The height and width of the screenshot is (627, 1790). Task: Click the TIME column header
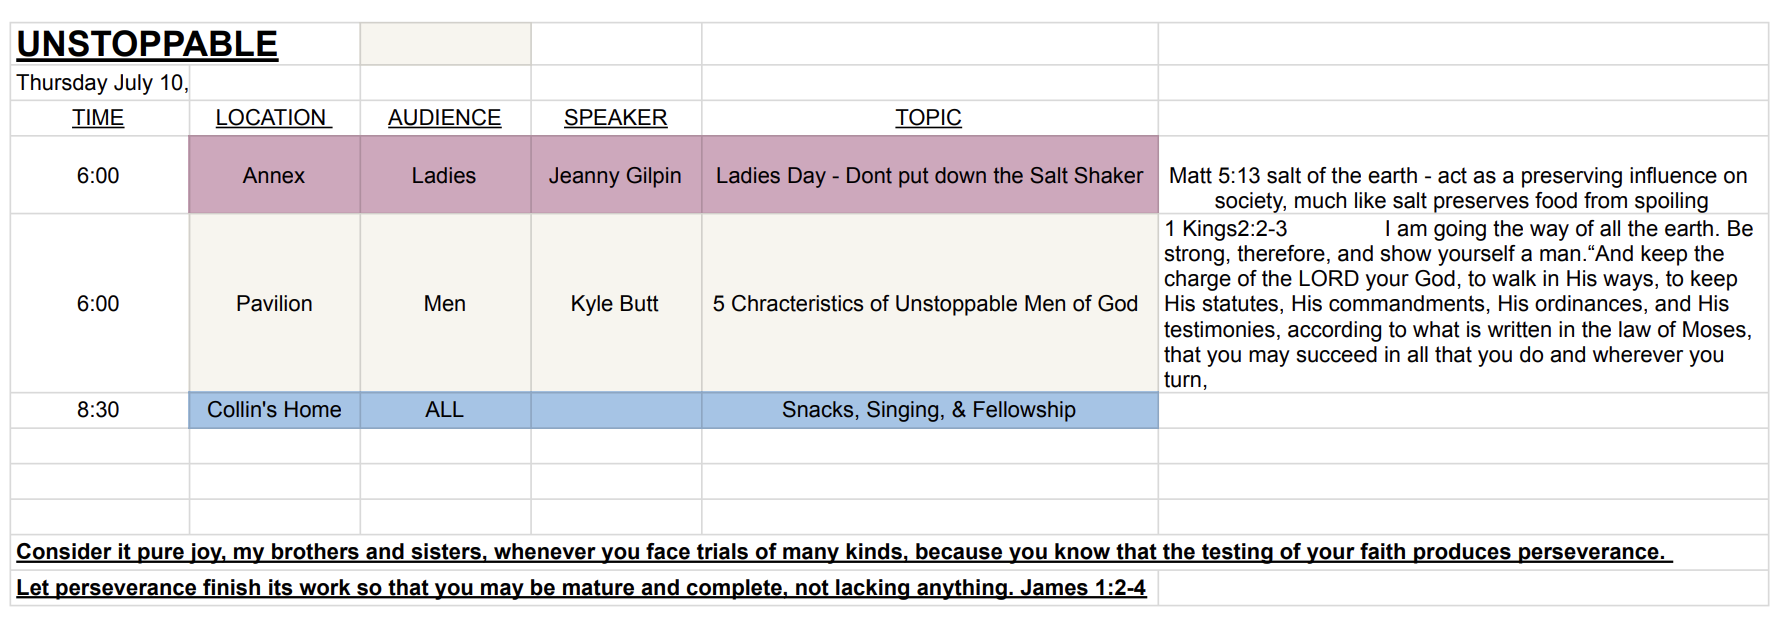(98, 118)
